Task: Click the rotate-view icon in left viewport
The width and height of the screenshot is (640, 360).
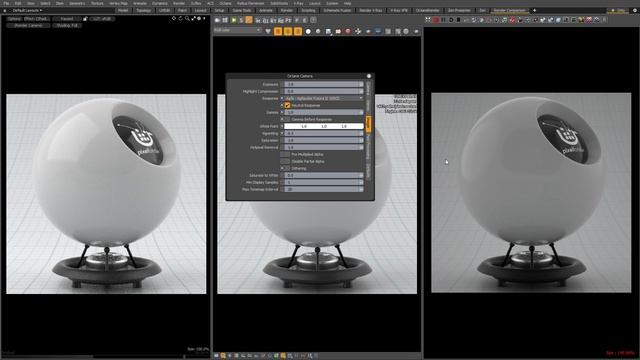Action: pyautogui.click(x=180, y=18)
